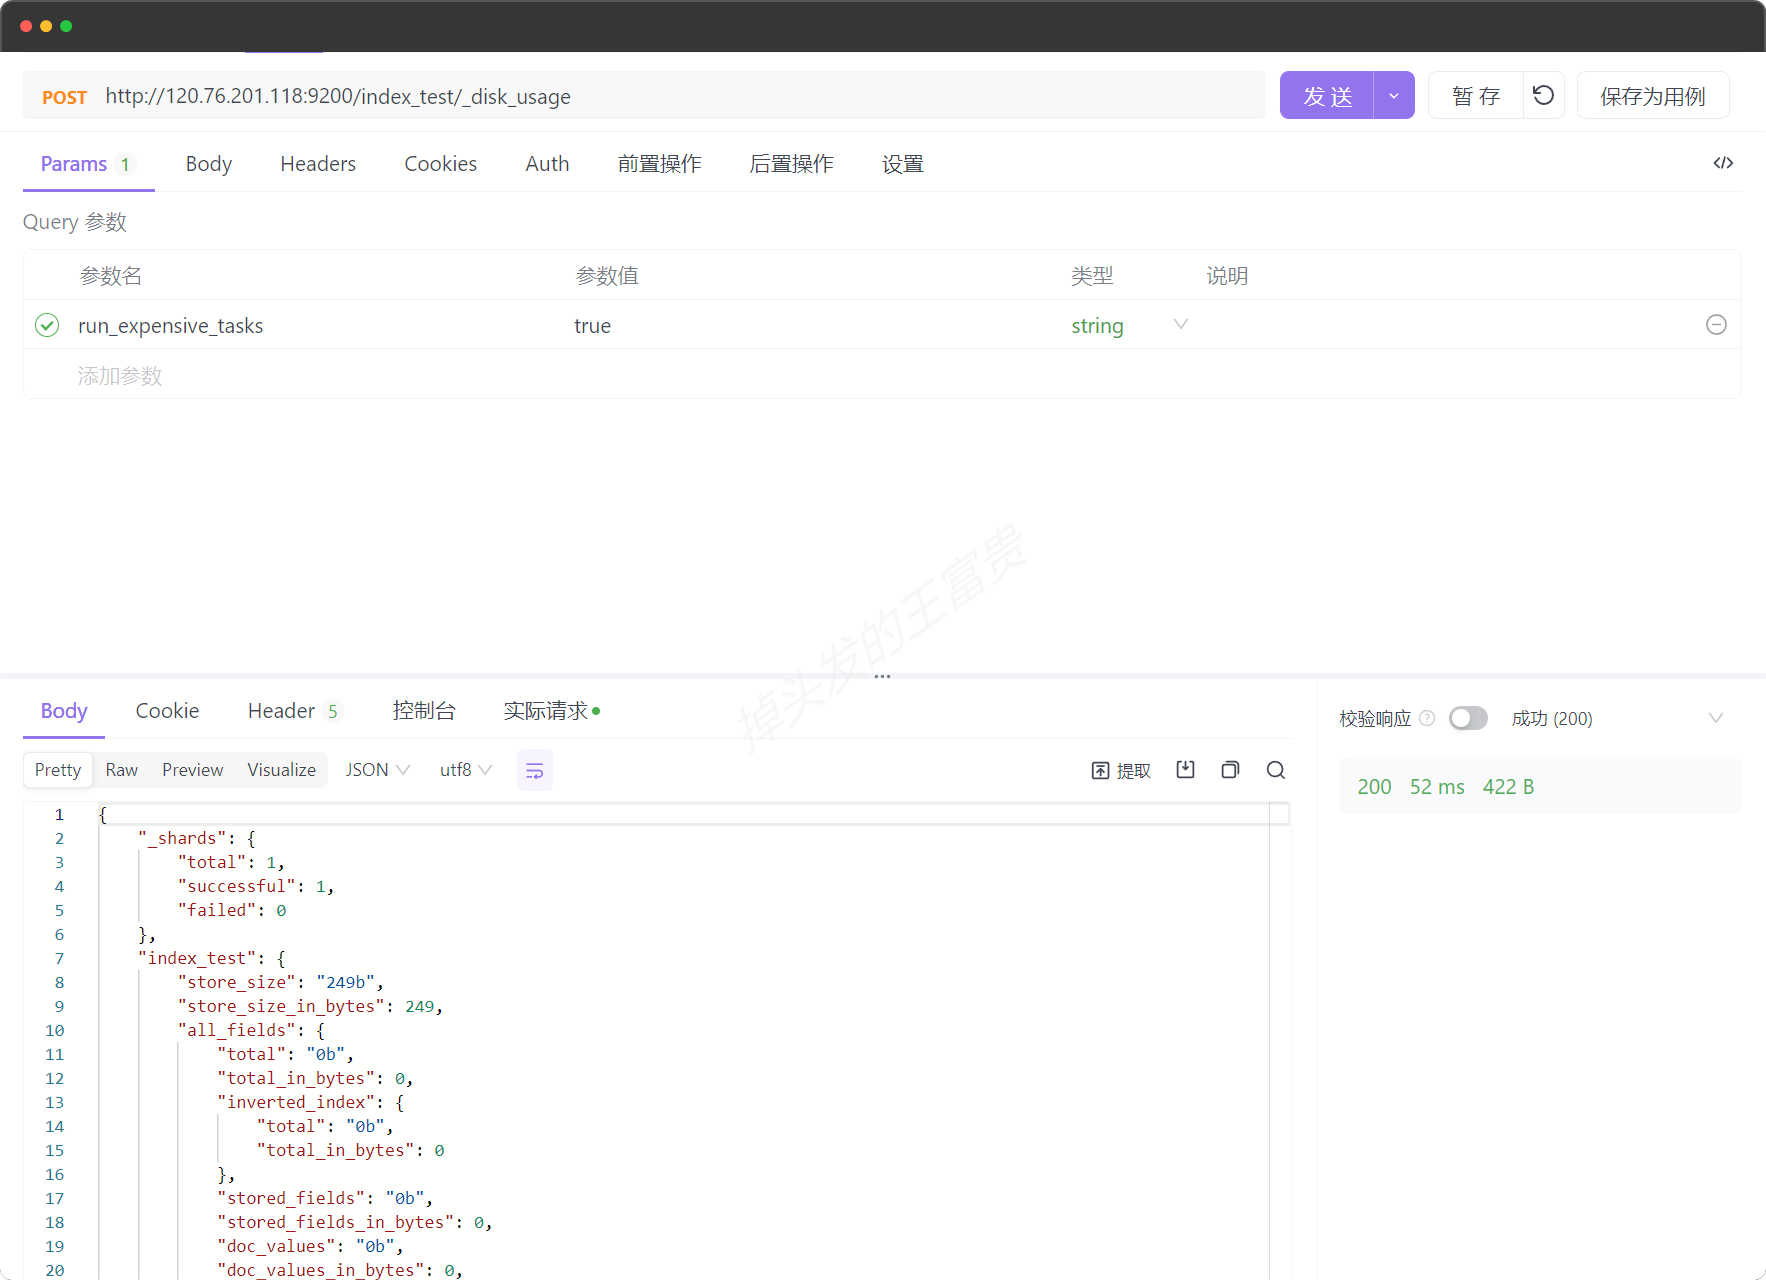This screenshot has width=1766, height=1280.
Task: Copy the response body icon
Action: [1230, 770]
